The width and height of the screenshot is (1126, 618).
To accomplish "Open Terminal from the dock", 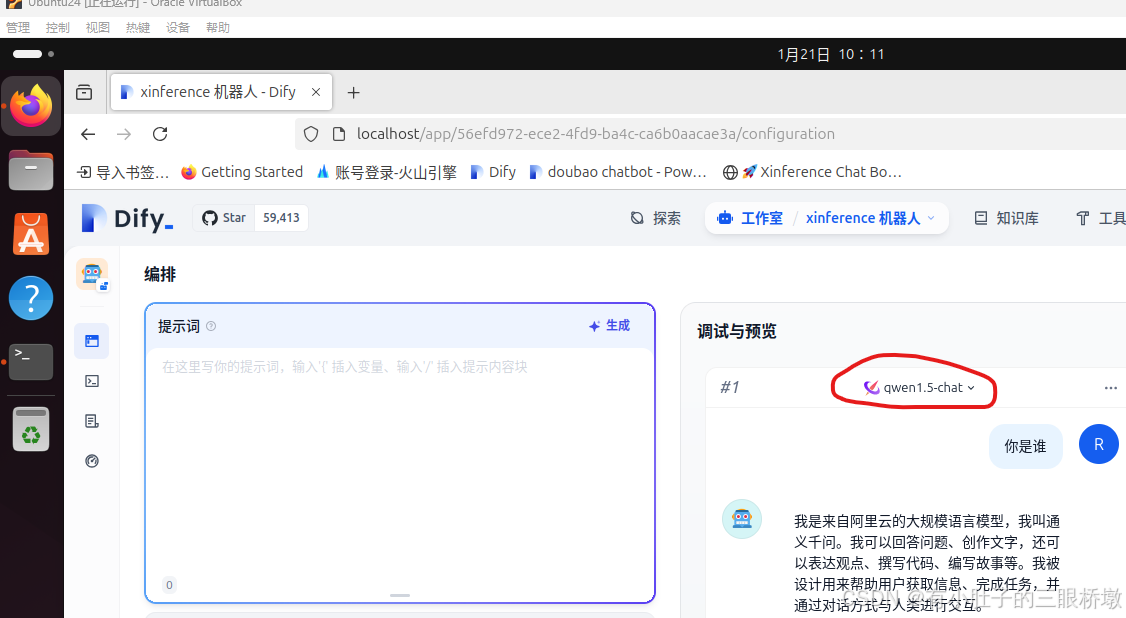I will pyautogui.click(x=31, y=361).
